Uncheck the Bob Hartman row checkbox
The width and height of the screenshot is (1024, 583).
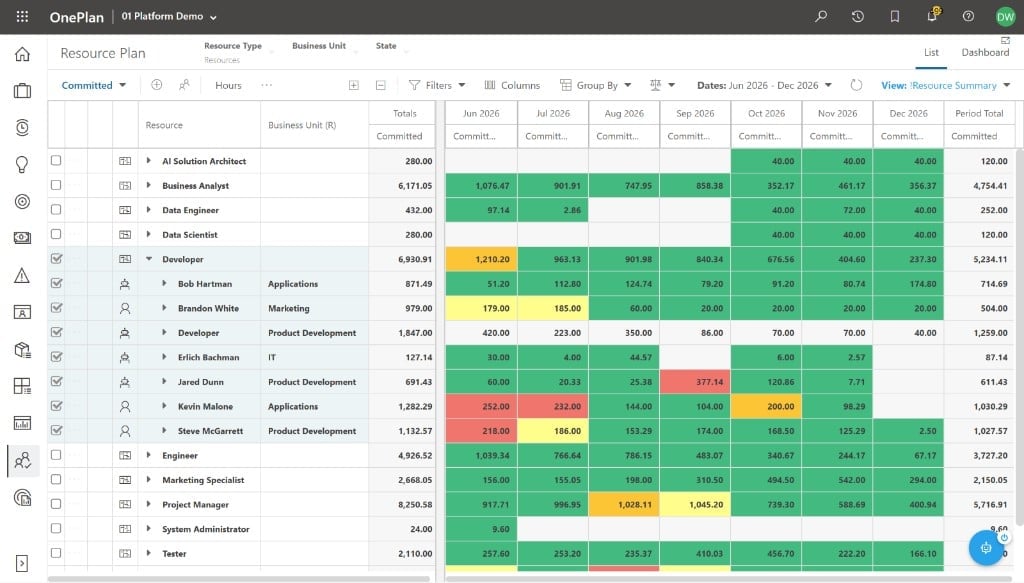[x=56, y=283]
